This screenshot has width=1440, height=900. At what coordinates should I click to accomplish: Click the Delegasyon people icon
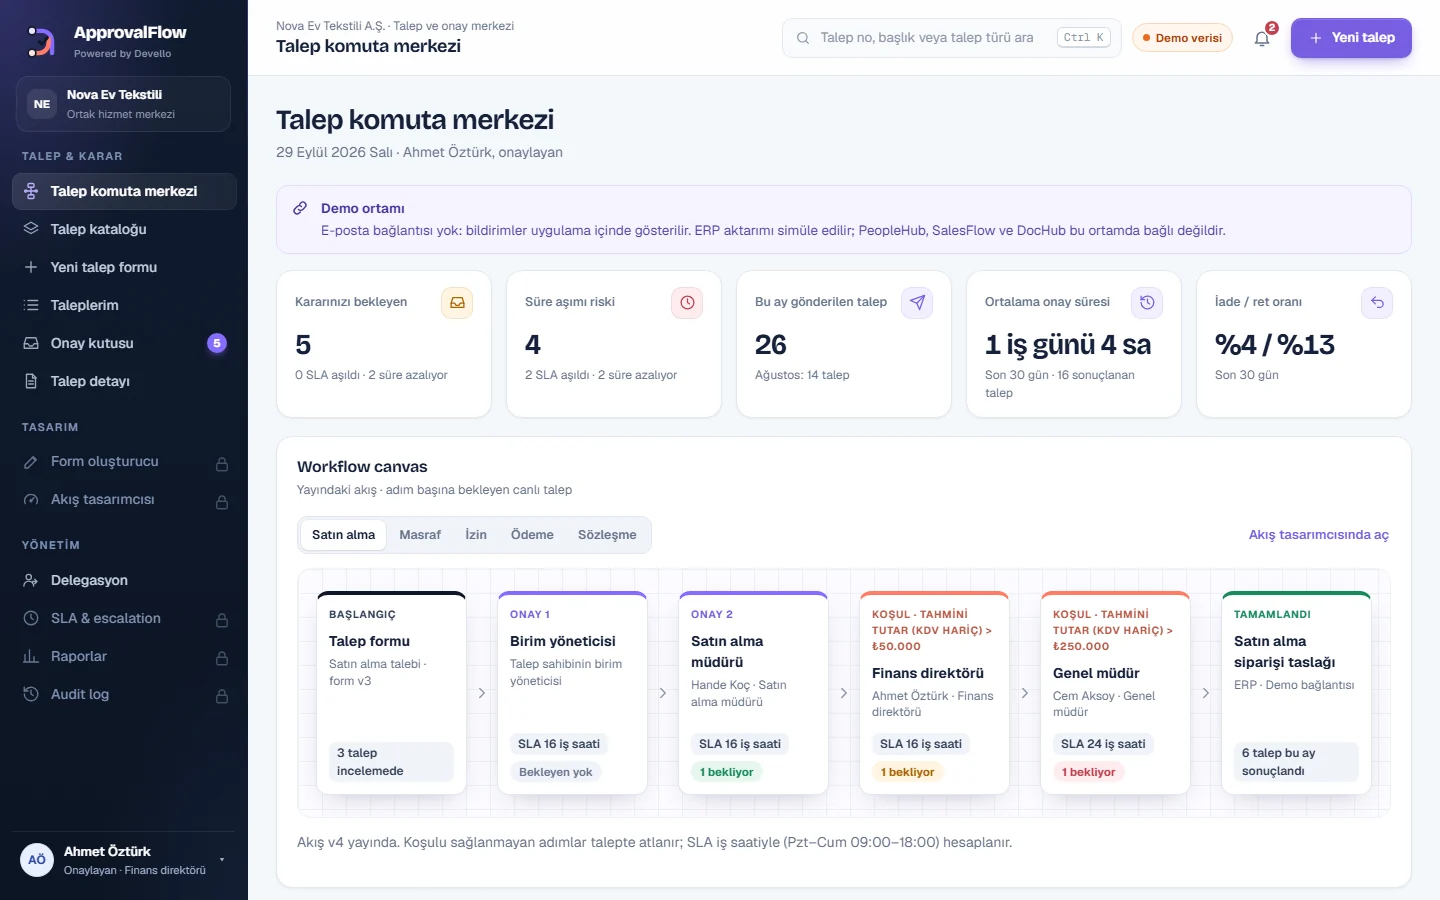[x=31, y=580]
